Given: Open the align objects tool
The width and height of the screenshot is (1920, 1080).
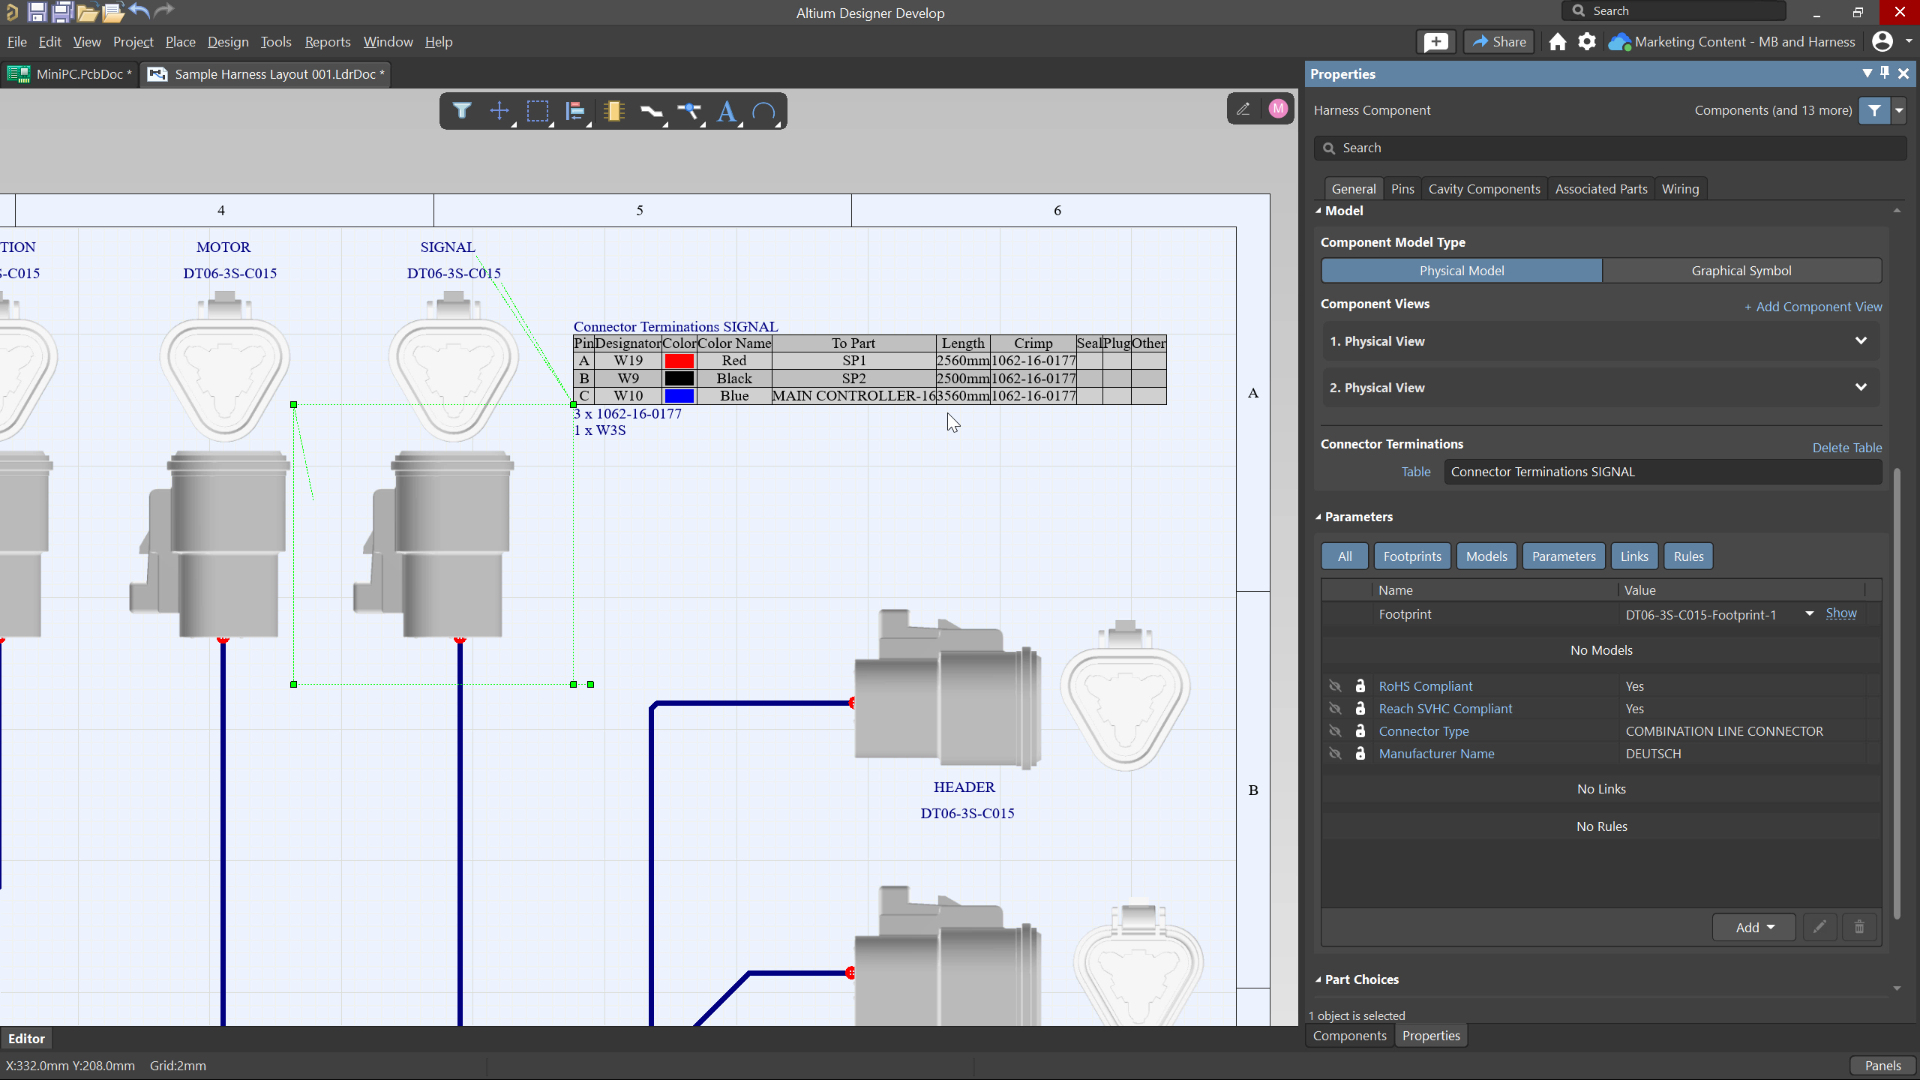Looking at the screenshot, I should tap(575, 111).
